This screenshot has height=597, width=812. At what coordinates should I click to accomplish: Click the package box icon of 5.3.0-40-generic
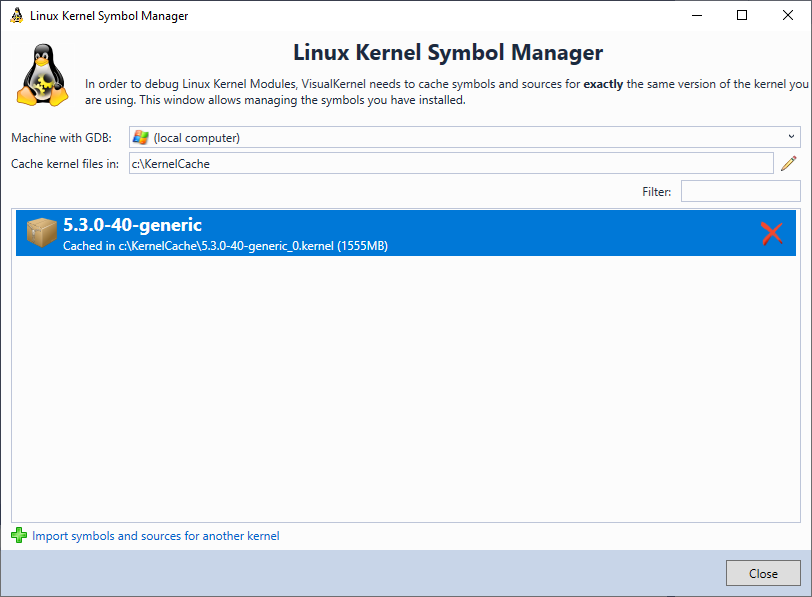41,232
